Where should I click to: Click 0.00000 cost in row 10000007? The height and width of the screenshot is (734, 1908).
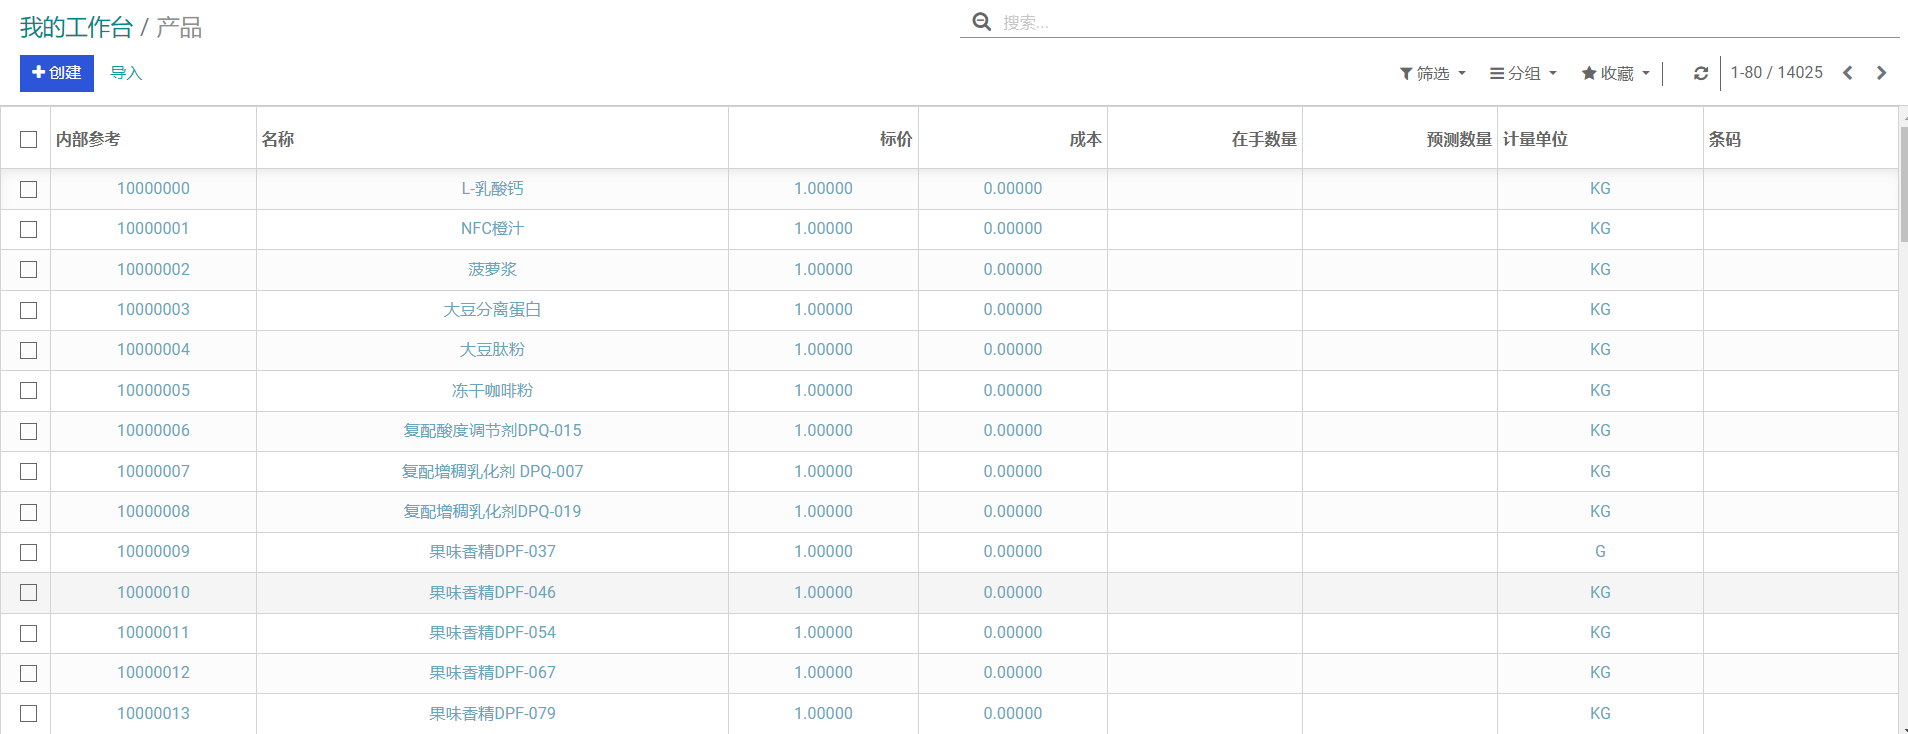[1012, 471]
